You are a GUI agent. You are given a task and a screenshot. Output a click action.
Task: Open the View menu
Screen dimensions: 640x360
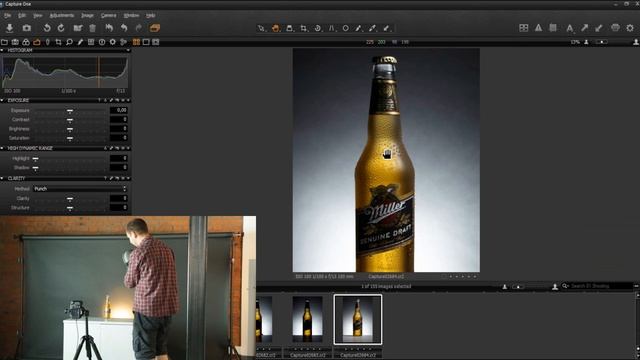click(38, 15)
